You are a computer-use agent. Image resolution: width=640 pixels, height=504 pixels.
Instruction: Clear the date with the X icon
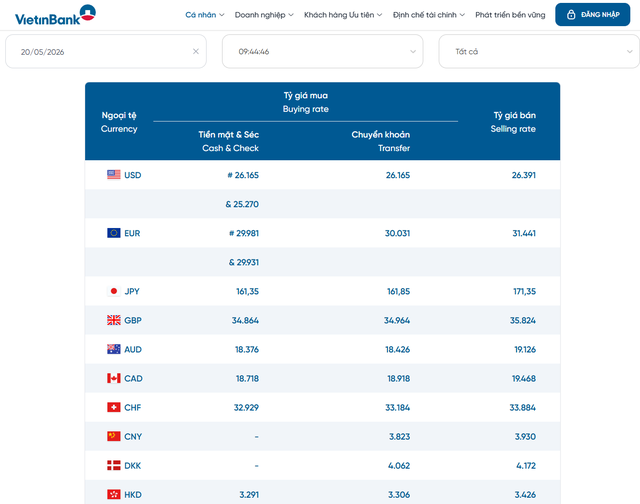click(196, 51)
